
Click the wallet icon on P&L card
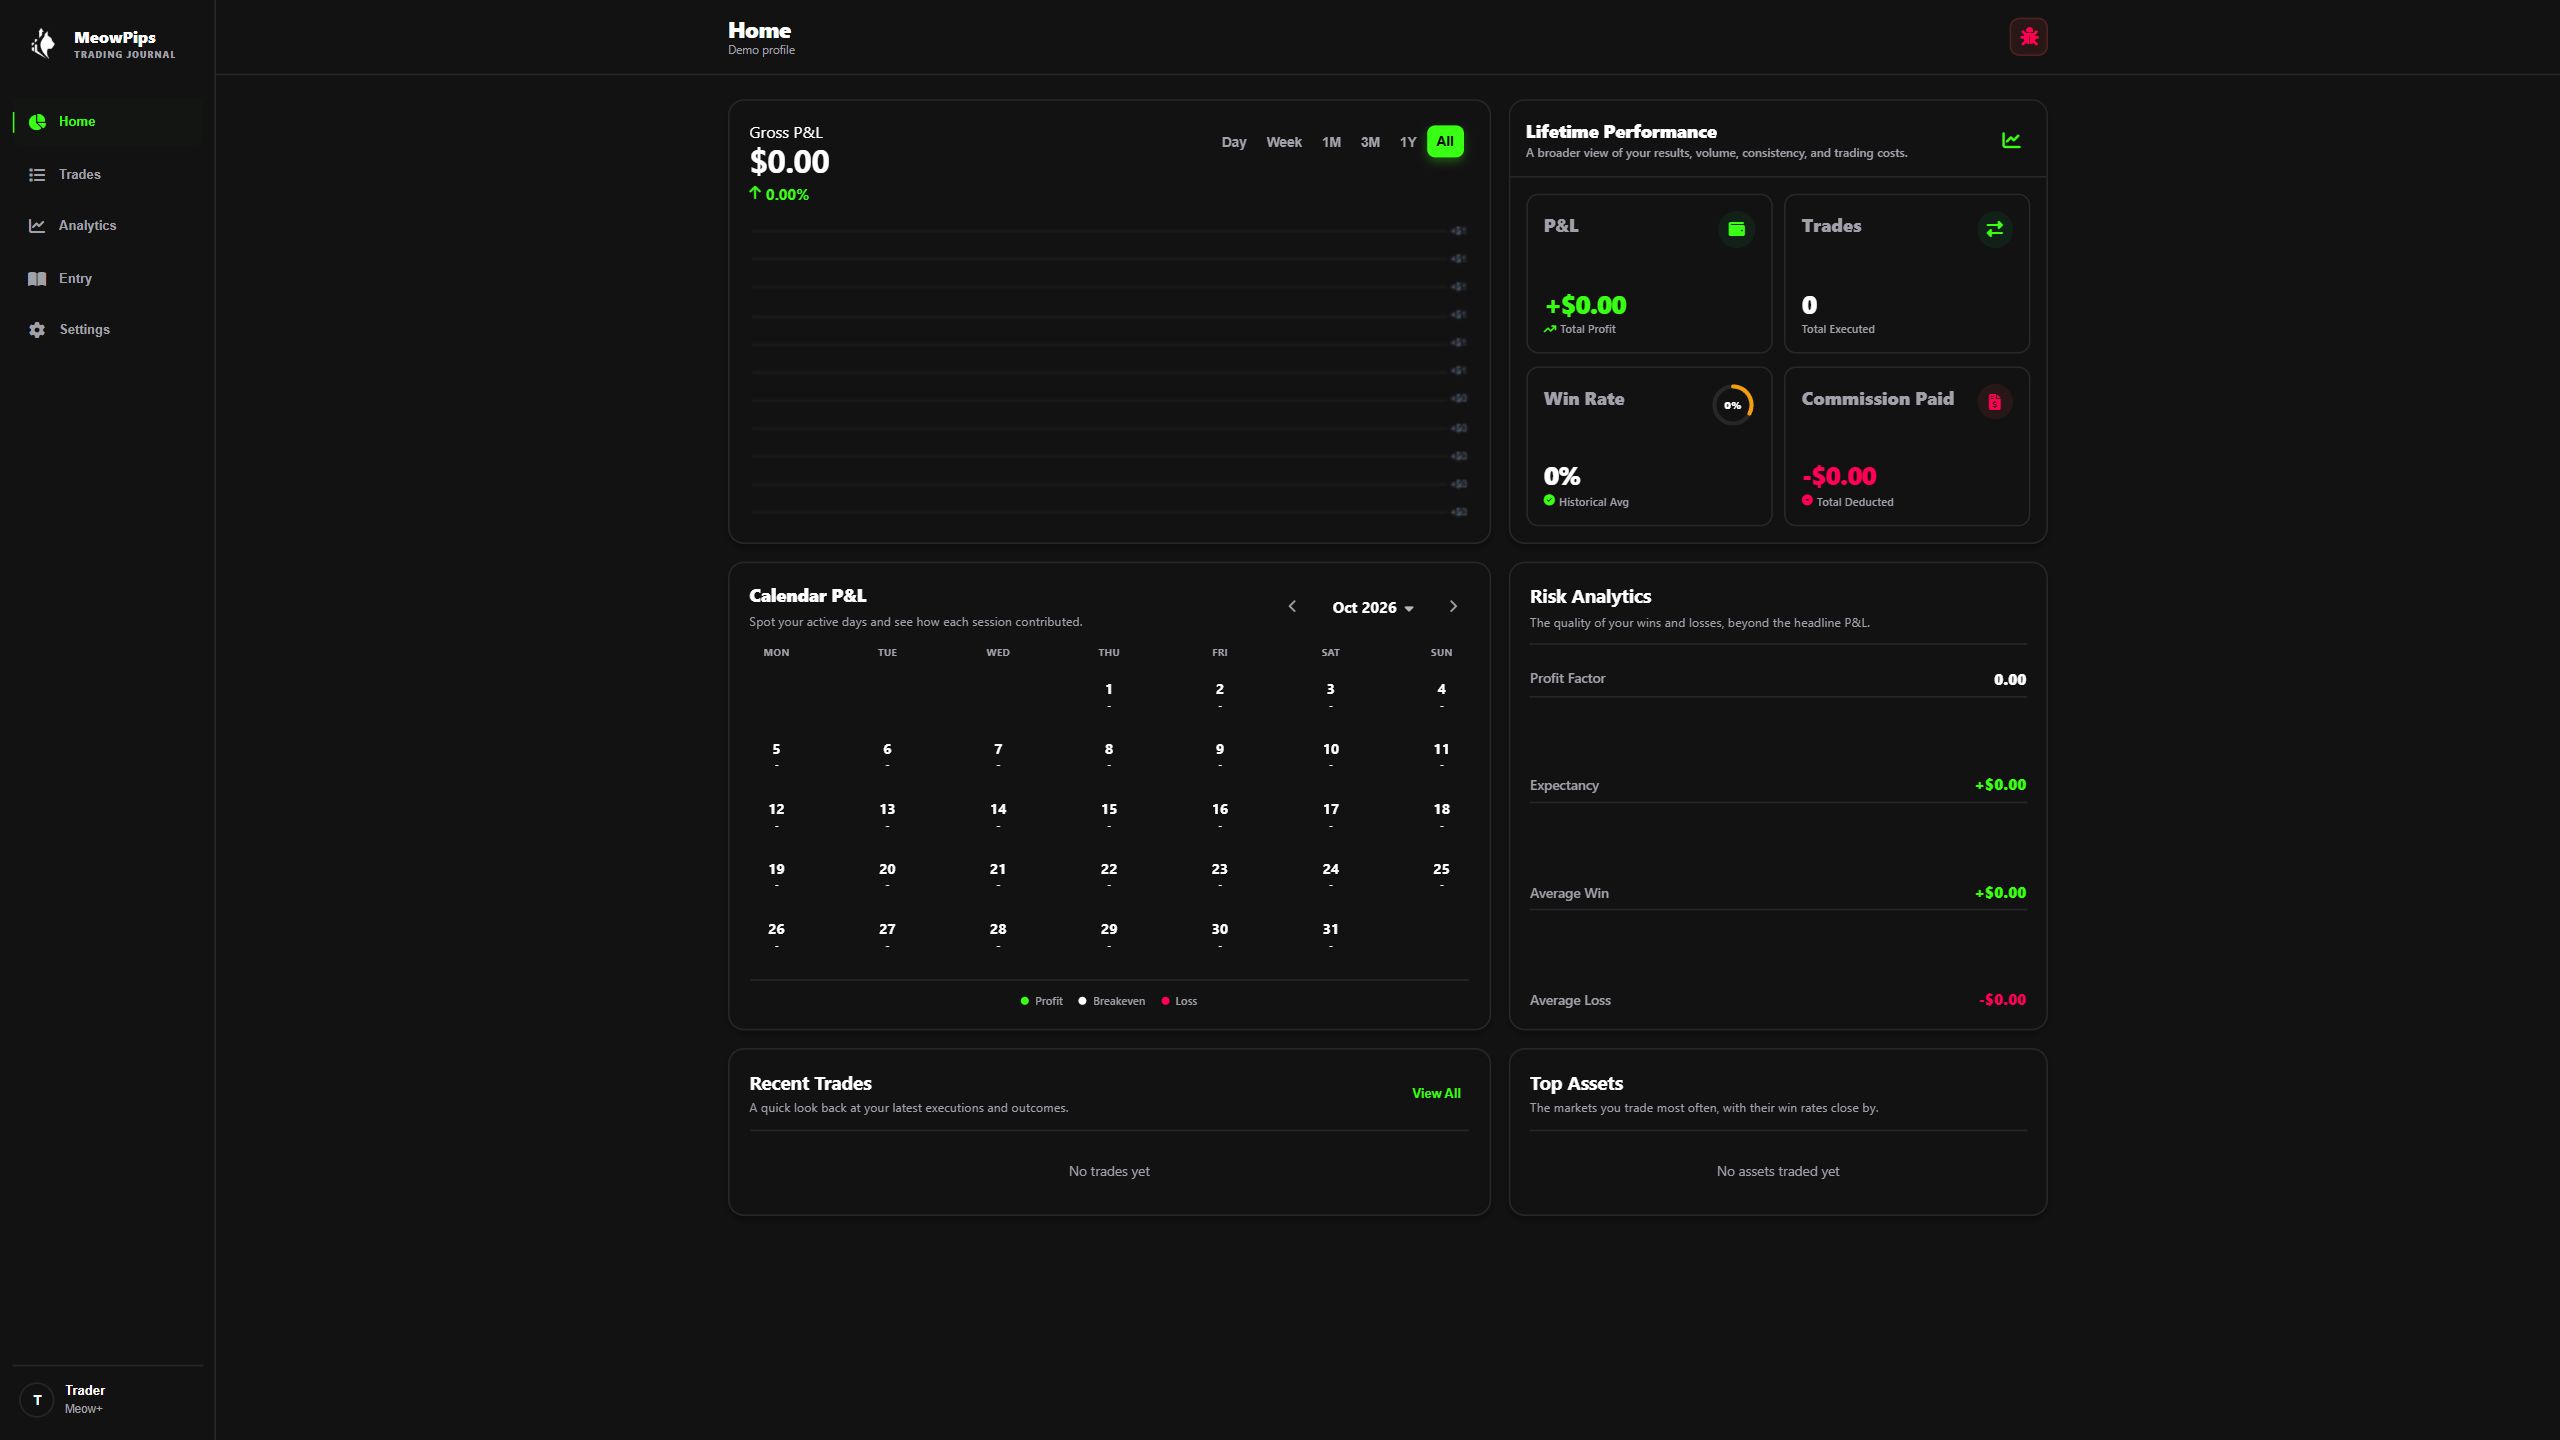click(1736, 229)
